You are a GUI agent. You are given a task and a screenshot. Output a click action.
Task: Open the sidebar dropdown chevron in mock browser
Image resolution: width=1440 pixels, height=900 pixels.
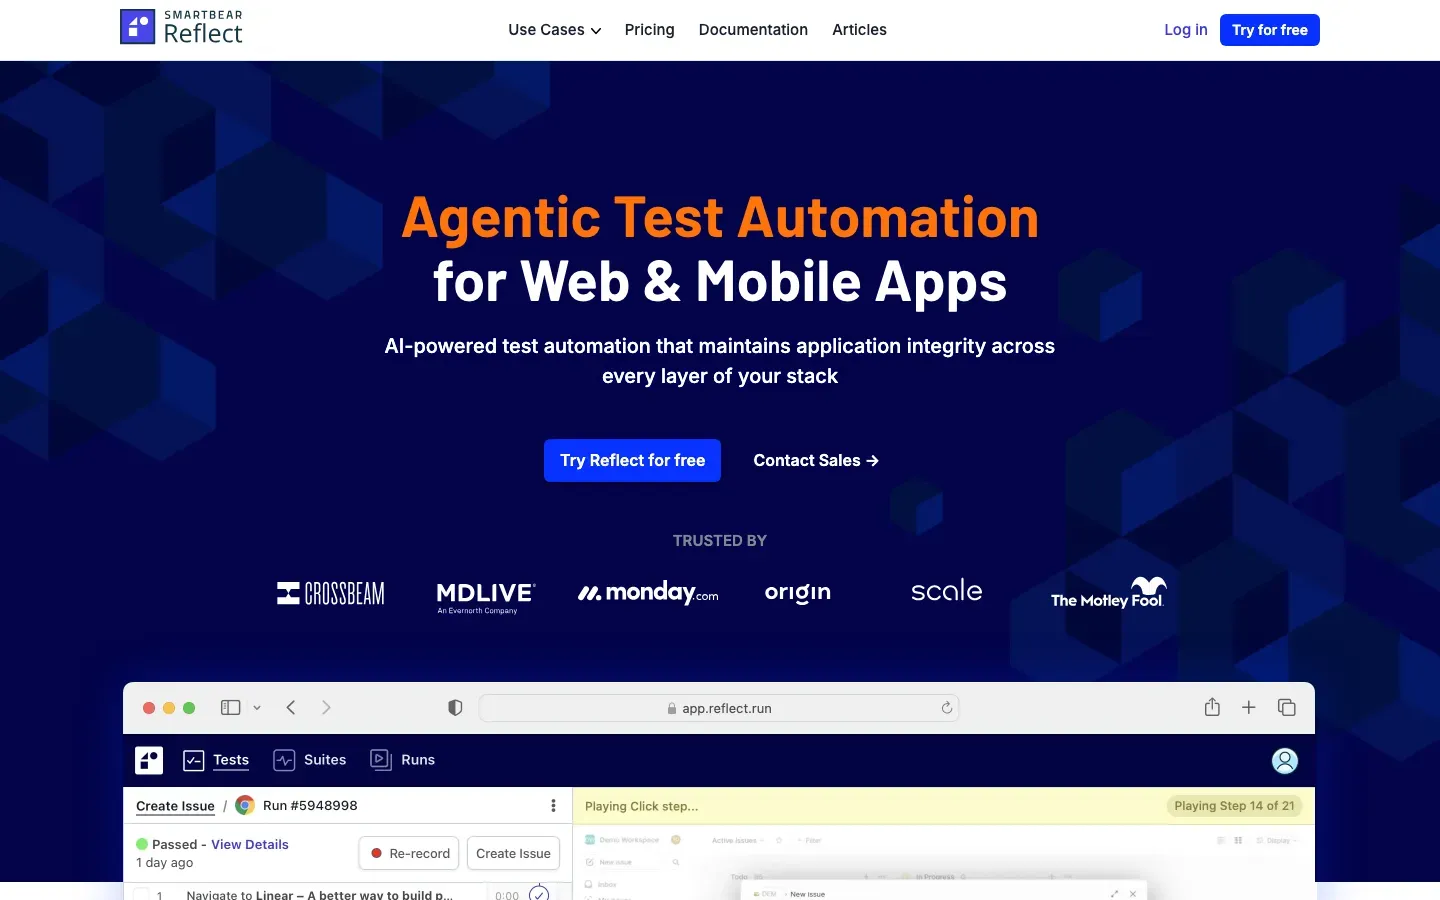point(257,708)
